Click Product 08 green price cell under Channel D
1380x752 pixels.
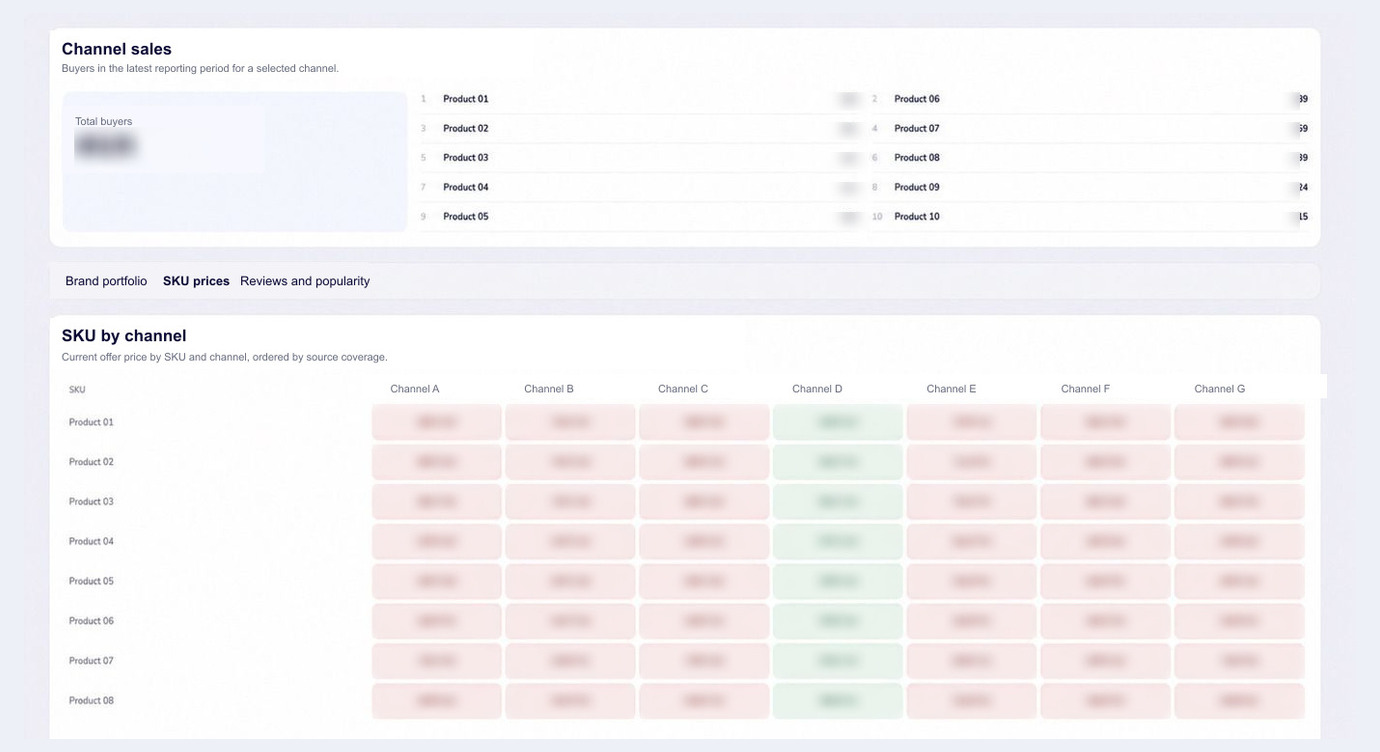pos(838,701)
